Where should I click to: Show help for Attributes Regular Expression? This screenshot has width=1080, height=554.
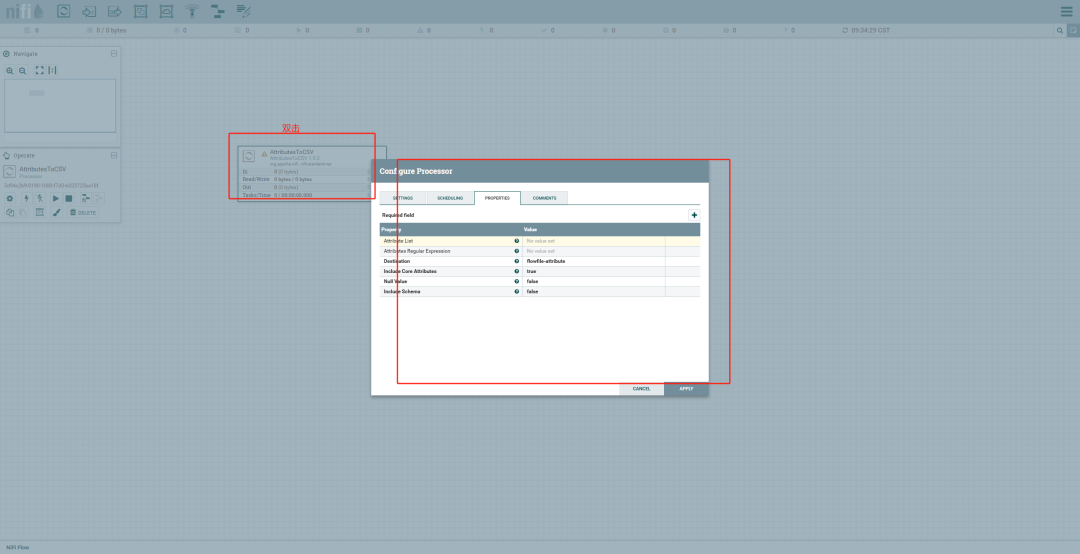pos(517,251)
